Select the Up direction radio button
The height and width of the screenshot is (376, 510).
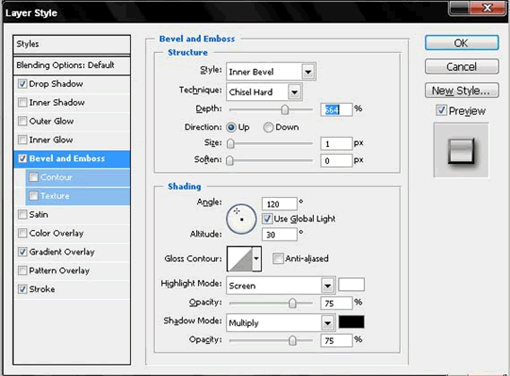pyautogui.click(x=231, y=127)
